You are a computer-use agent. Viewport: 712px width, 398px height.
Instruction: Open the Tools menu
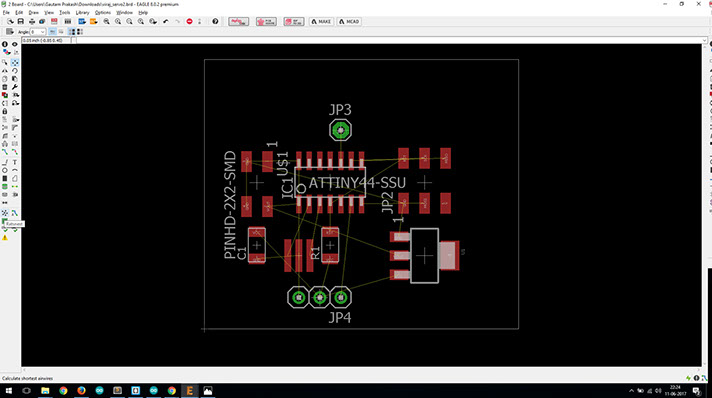(x=64, y=13)
